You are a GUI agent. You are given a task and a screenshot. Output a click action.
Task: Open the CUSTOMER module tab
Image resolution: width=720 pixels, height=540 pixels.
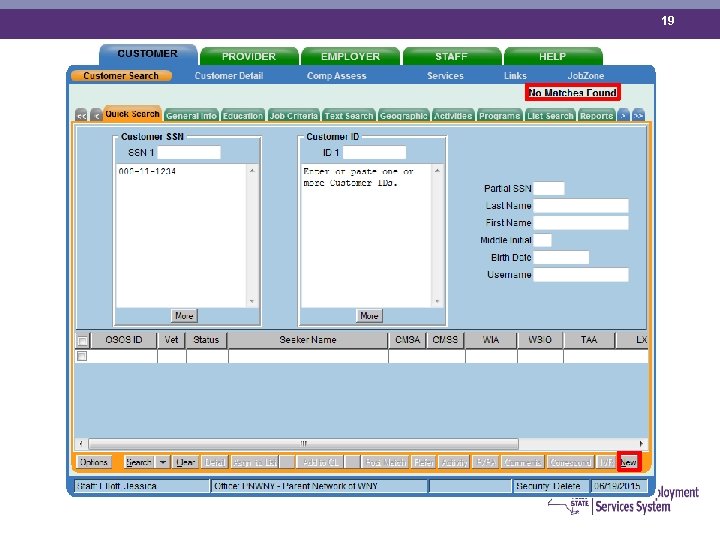coord(148,54)
